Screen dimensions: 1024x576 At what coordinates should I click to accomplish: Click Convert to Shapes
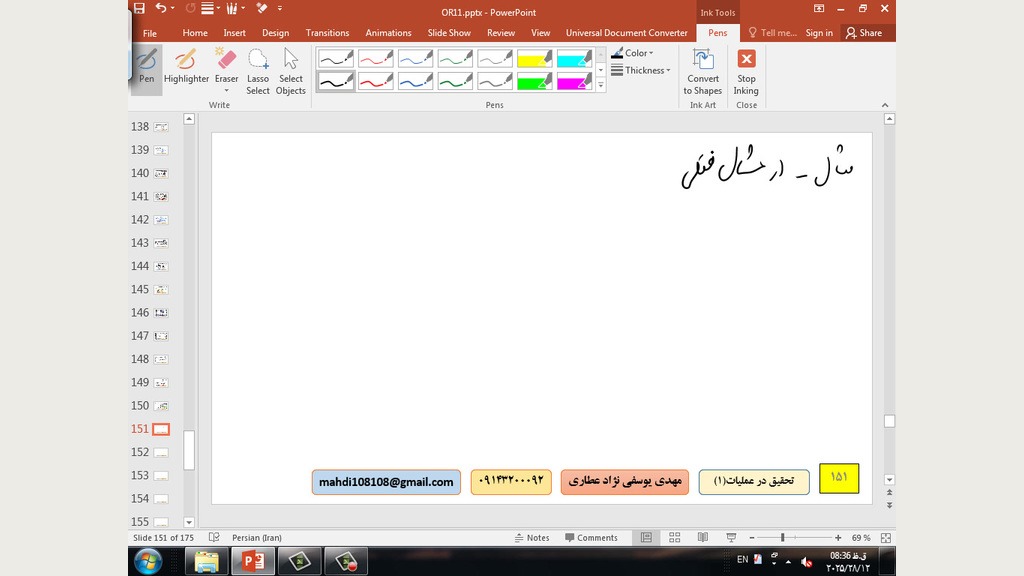click(x=703, y=71)
